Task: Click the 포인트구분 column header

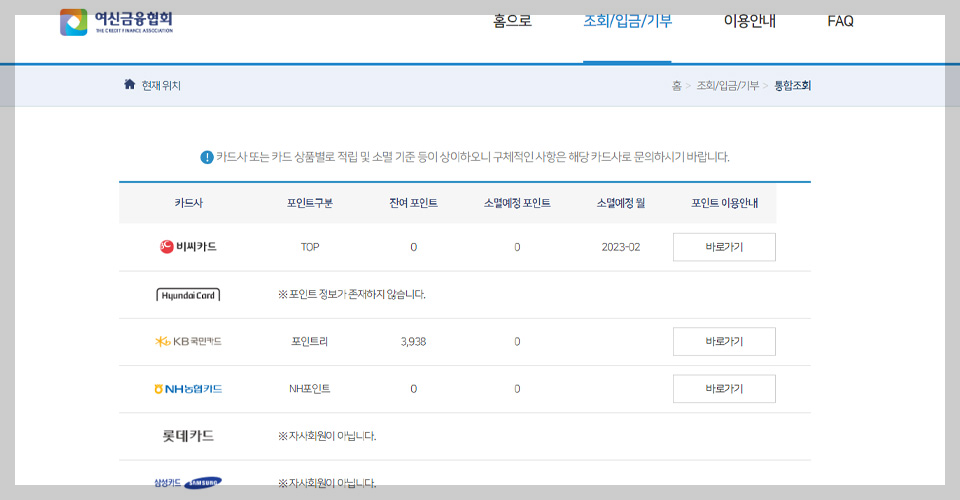Action: pyautogui.click(x=310, y=203)
